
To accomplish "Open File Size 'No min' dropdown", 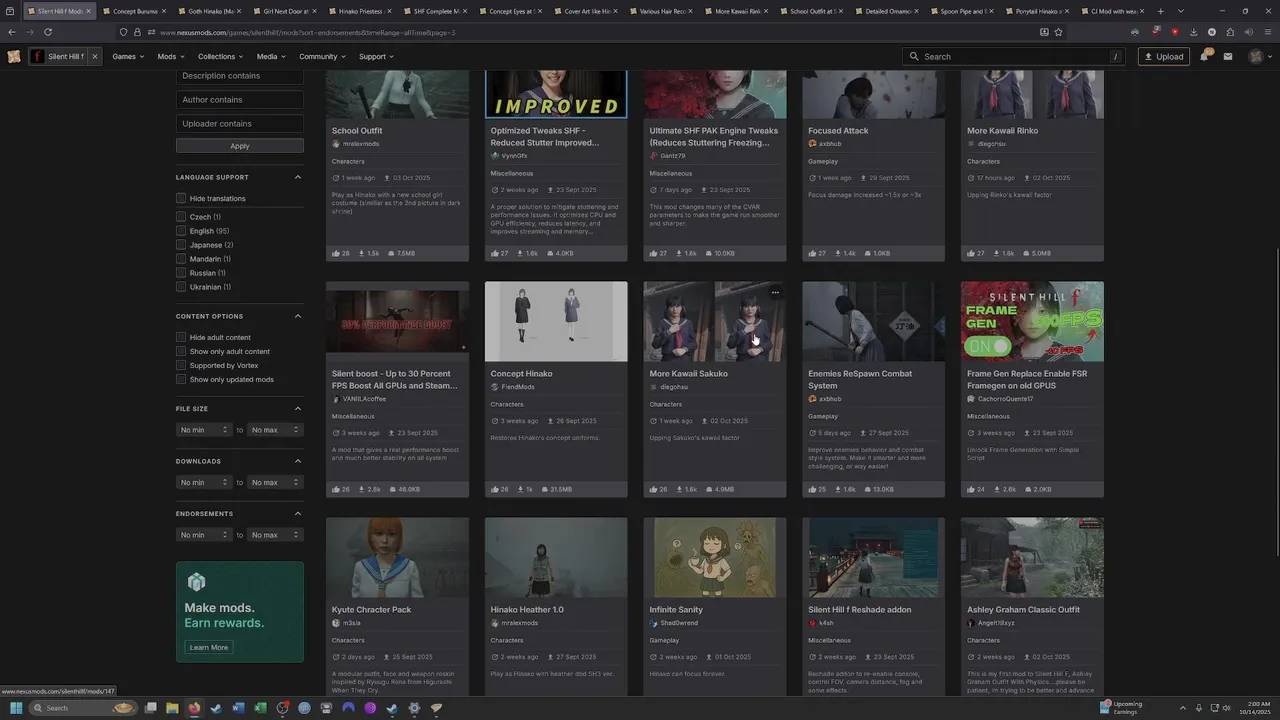I will tap(204, 430).
